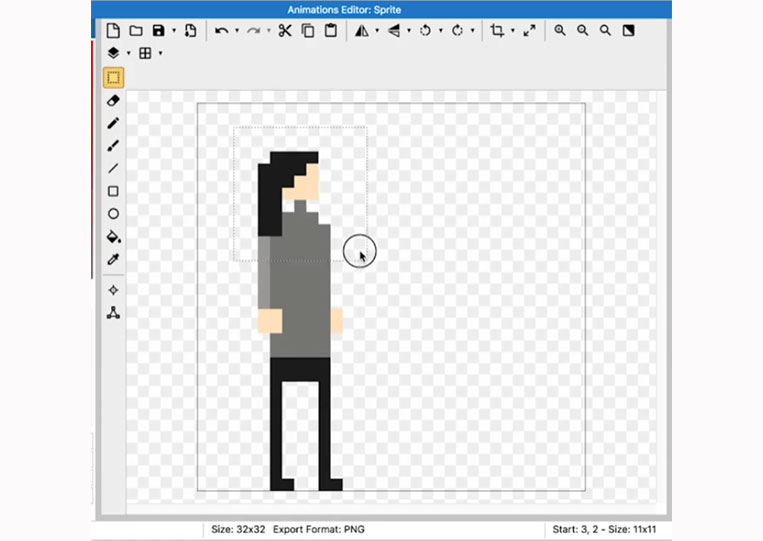Select the Paint Bucket fill tool
Screen dimensions: 763x541
tap(113, 236)
